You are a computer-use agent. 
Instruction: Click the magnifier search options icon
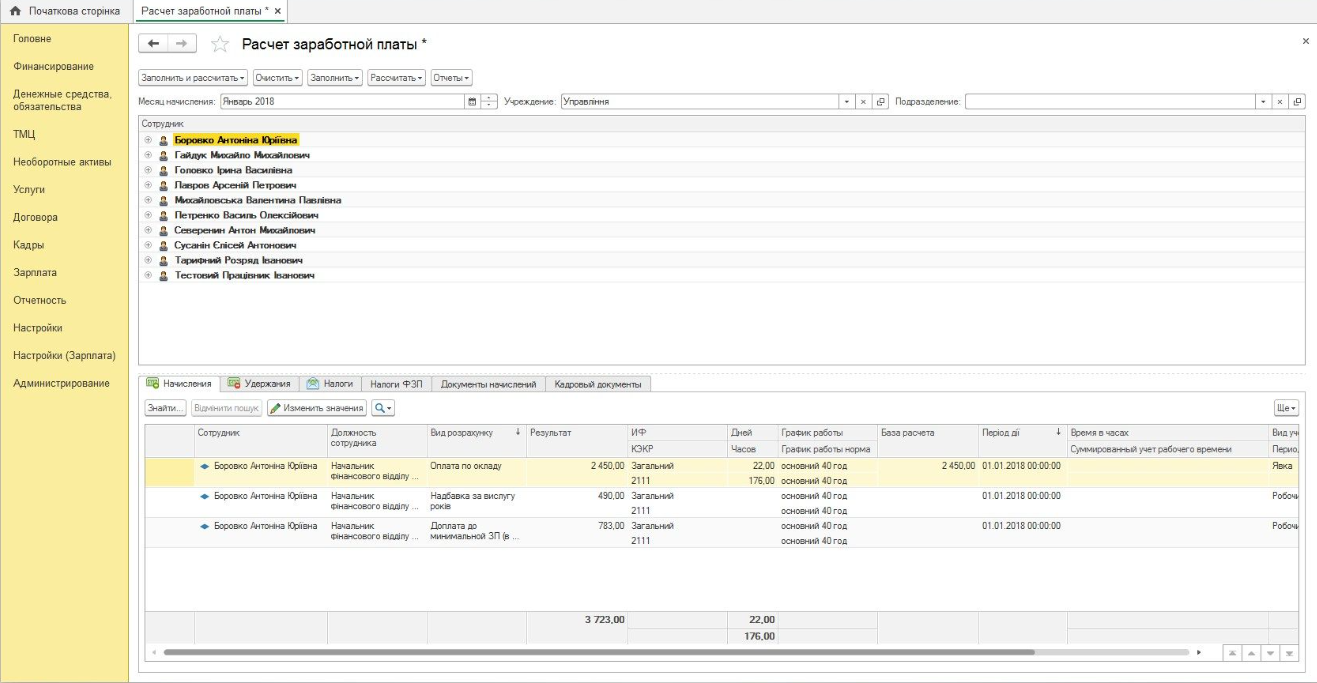click(x=383, y=408)
